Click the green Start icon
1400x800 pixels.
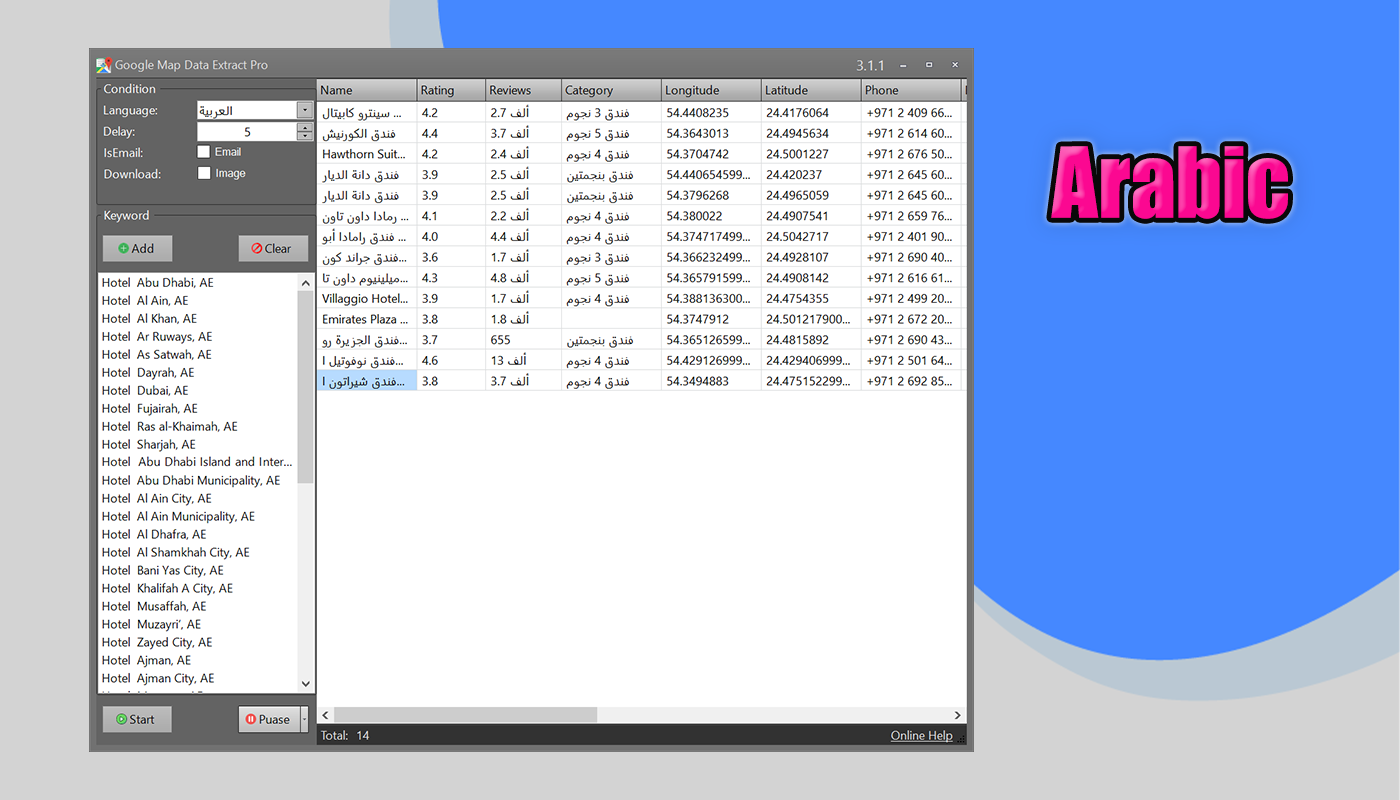tap(121, 719)
